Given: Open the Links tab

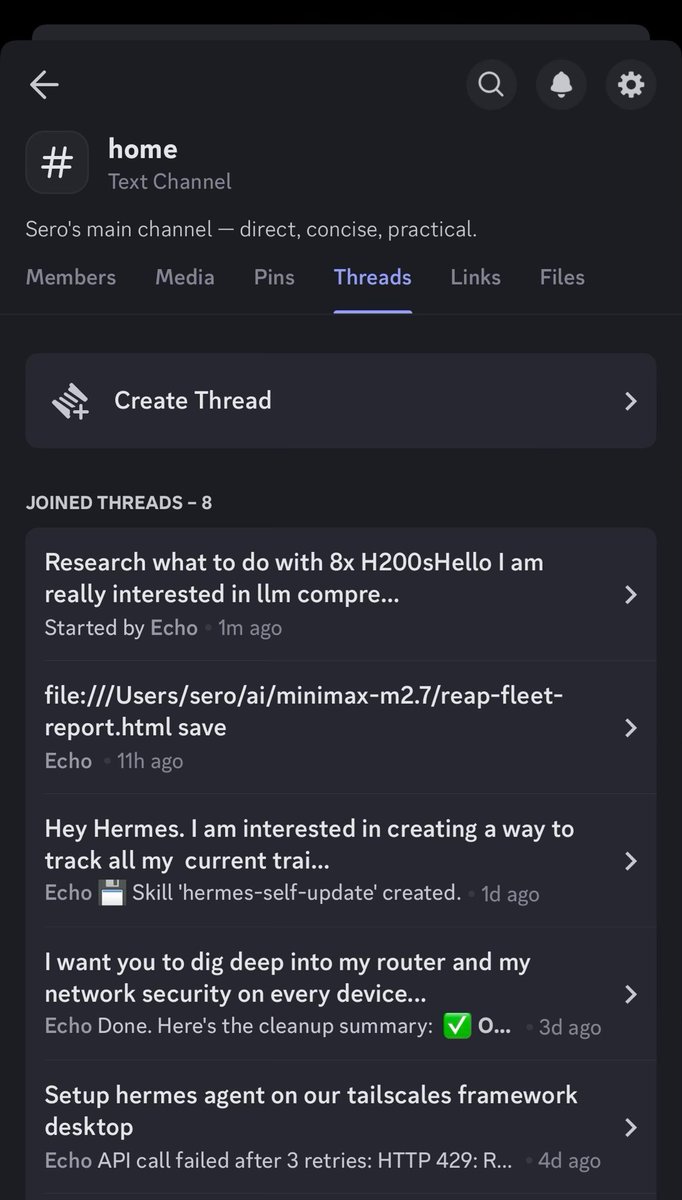Looking at the screenshot, I should (x=475, y=277).
